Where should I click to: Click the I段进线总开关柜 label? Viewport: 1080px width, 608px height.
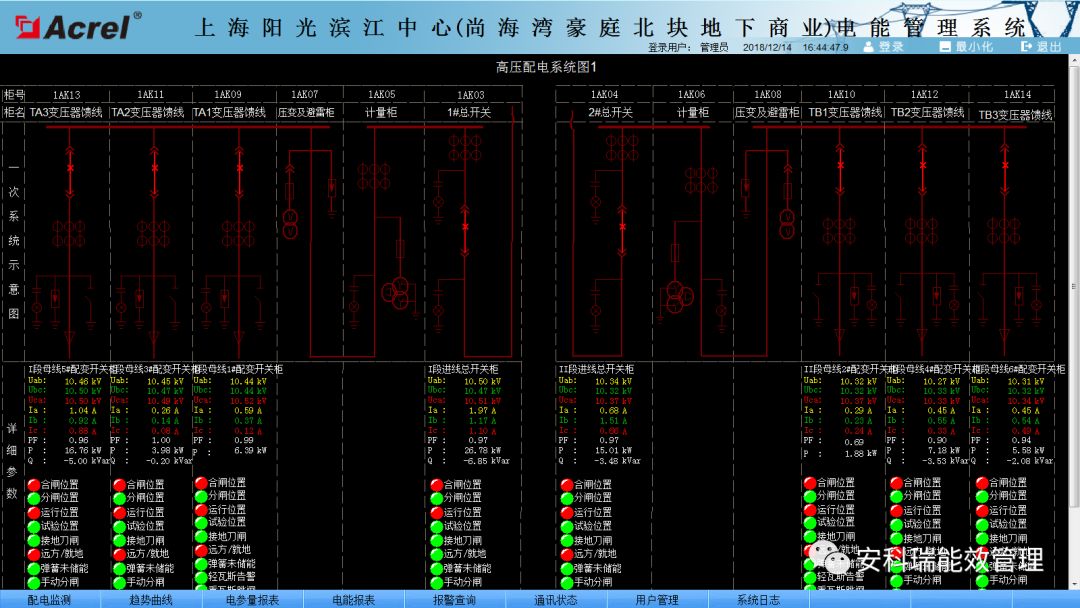point(463,369)
